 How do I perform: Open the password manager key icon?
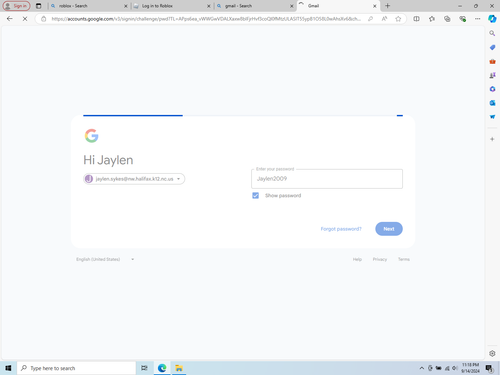pyautogui.click(x=370, y=19)
